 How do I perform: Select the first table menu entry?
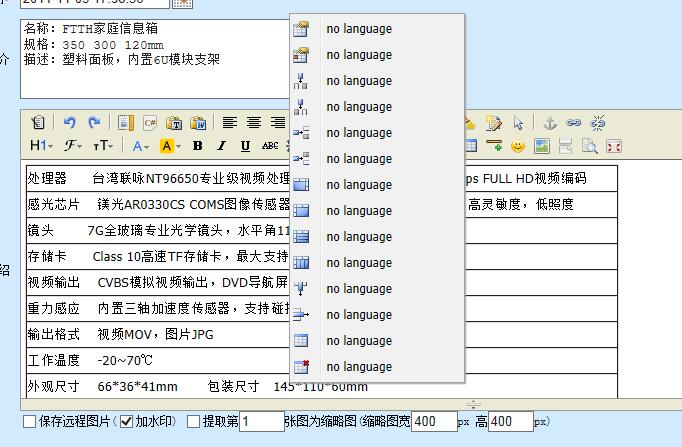pyautogui.click(x=358, y=29)
